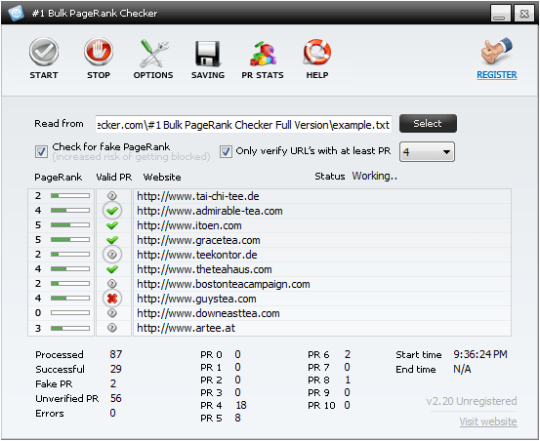
Task: Click the Select file button
Action: coord(428,123)
